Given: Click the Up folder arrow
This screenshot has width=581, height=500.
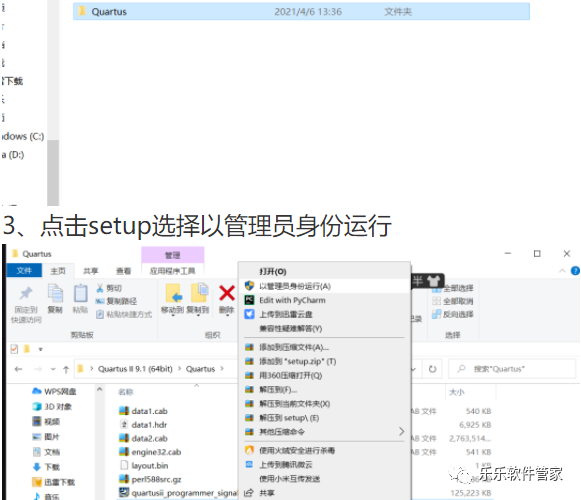Looking at the screenshot, I should tap(66, 369).
